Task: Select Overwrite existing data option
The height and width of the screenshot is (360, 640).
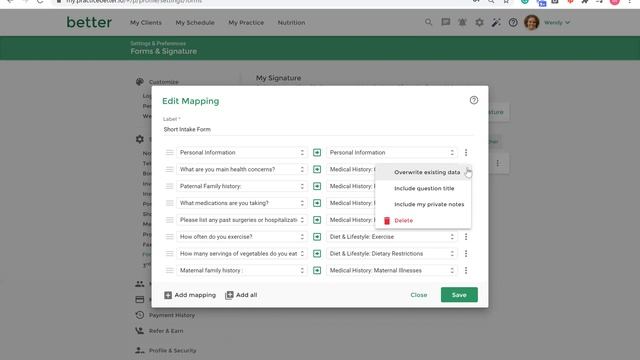Action: point(423,172)
